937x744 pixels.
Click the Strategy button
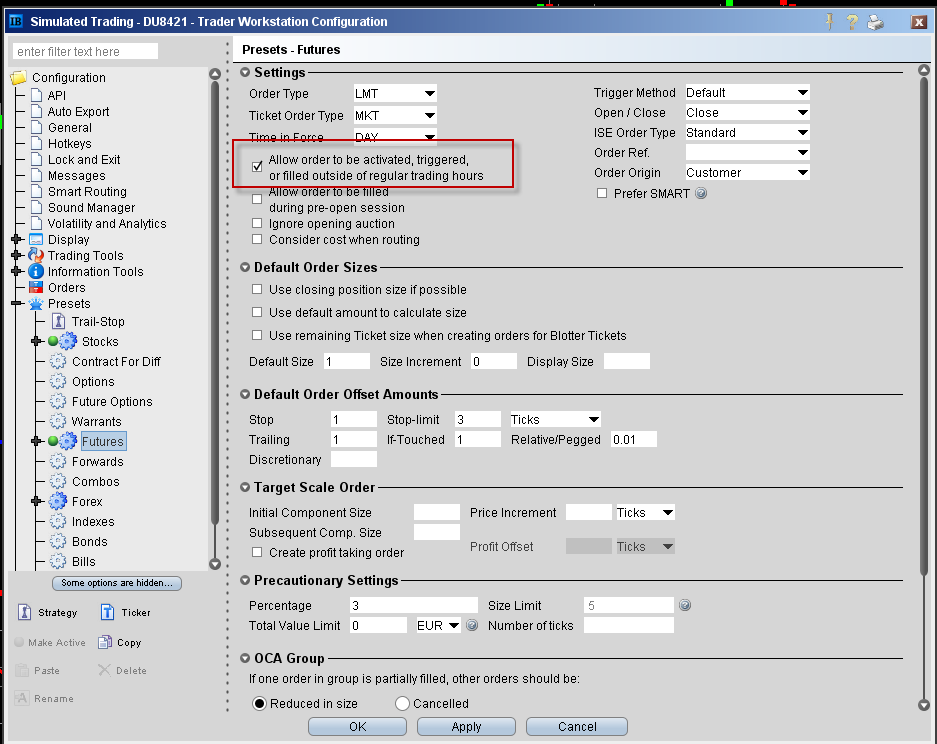click(49, 613)
